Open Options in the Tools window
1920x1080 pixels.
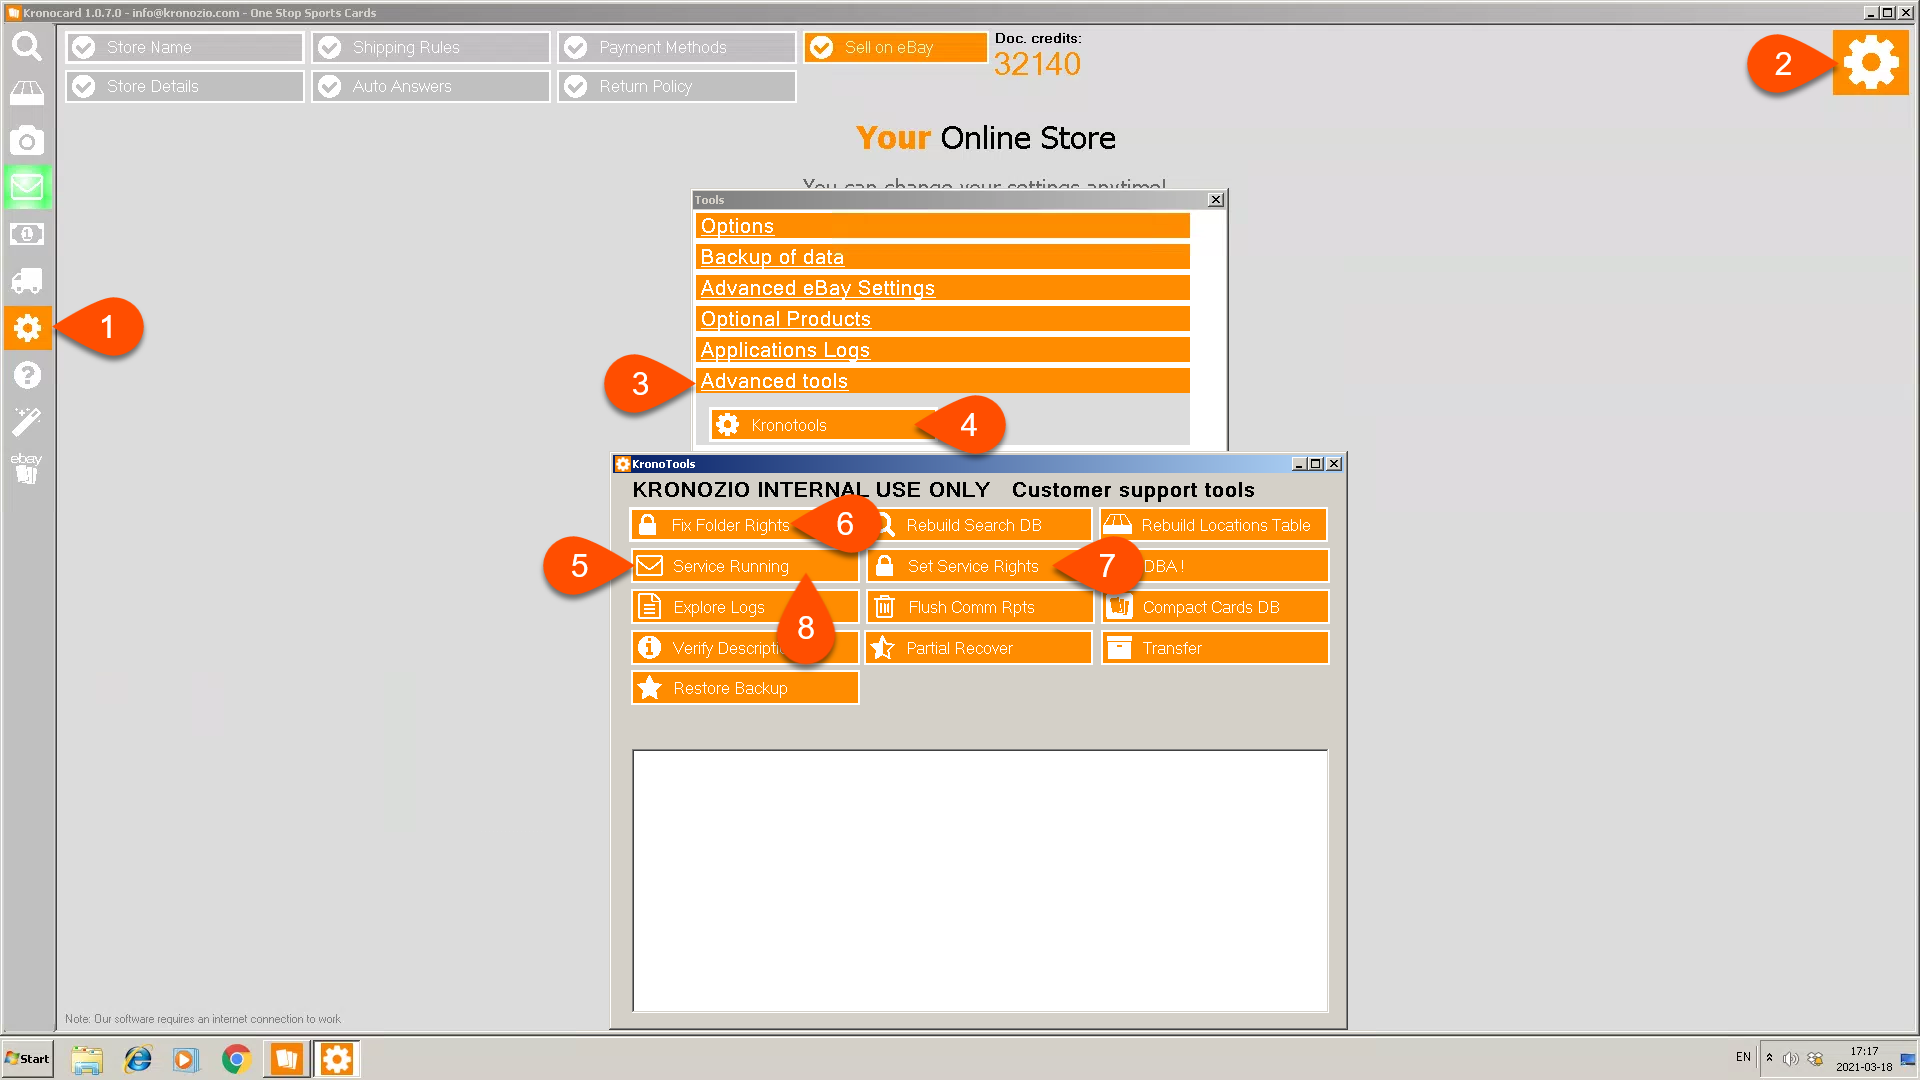coord(942,226)
